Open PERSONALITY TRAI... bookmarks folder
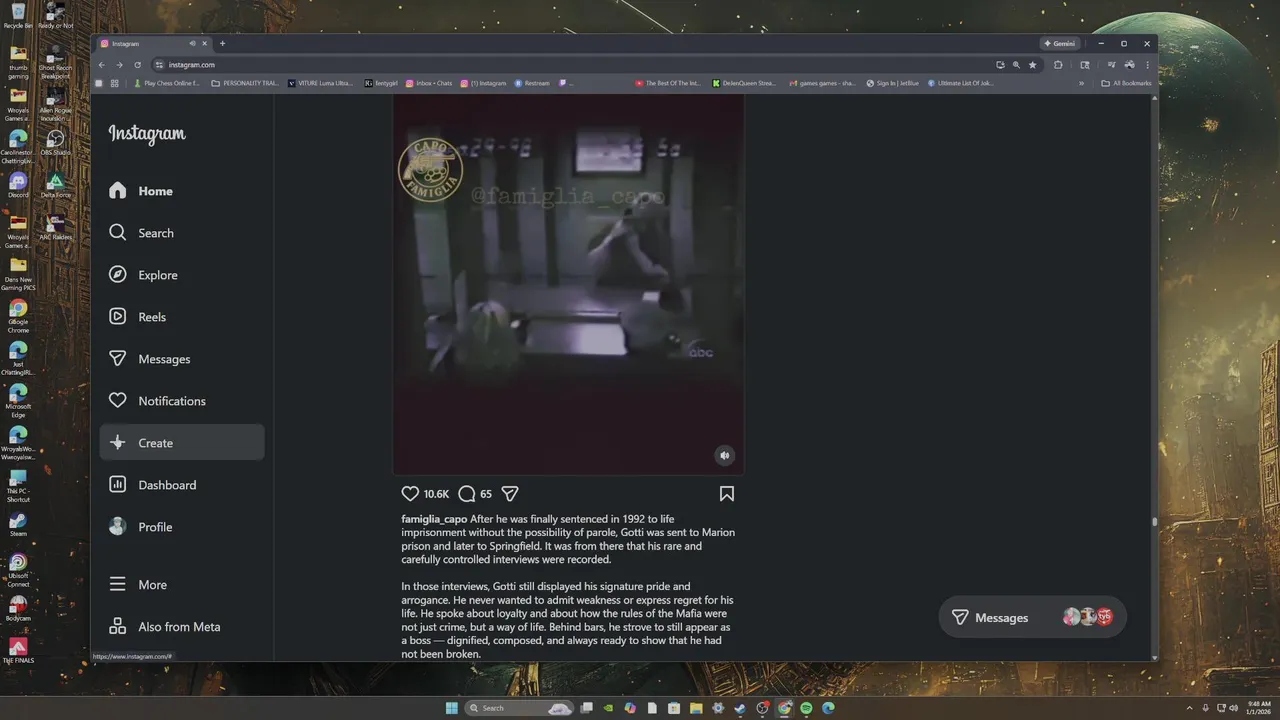 coord(245,84)
